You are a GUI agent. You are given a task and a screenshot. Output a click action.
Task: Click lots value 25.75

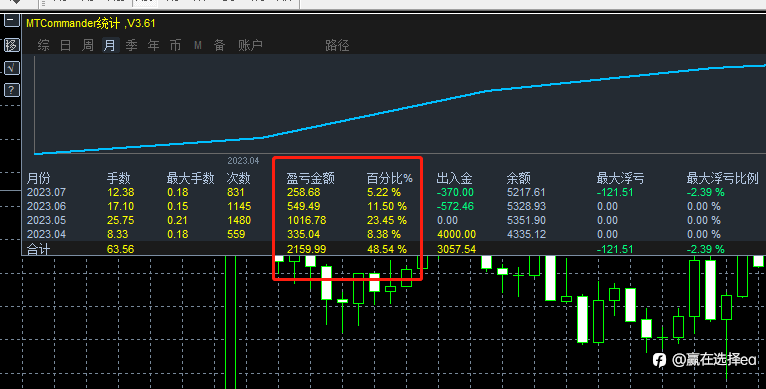(x=121, y=220)
